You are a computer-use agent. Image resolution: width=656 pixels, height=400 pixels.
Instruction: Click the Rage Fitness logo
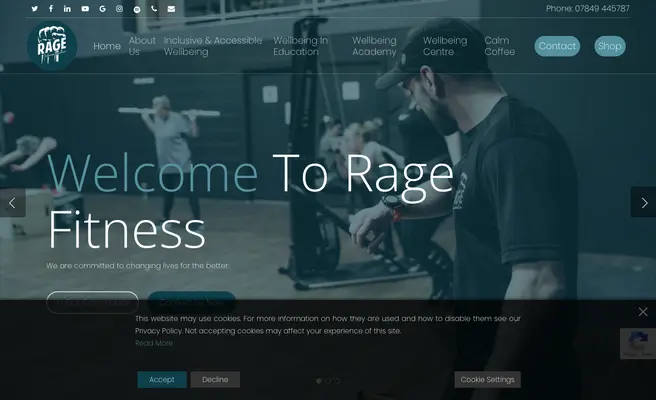pos(51,46)
